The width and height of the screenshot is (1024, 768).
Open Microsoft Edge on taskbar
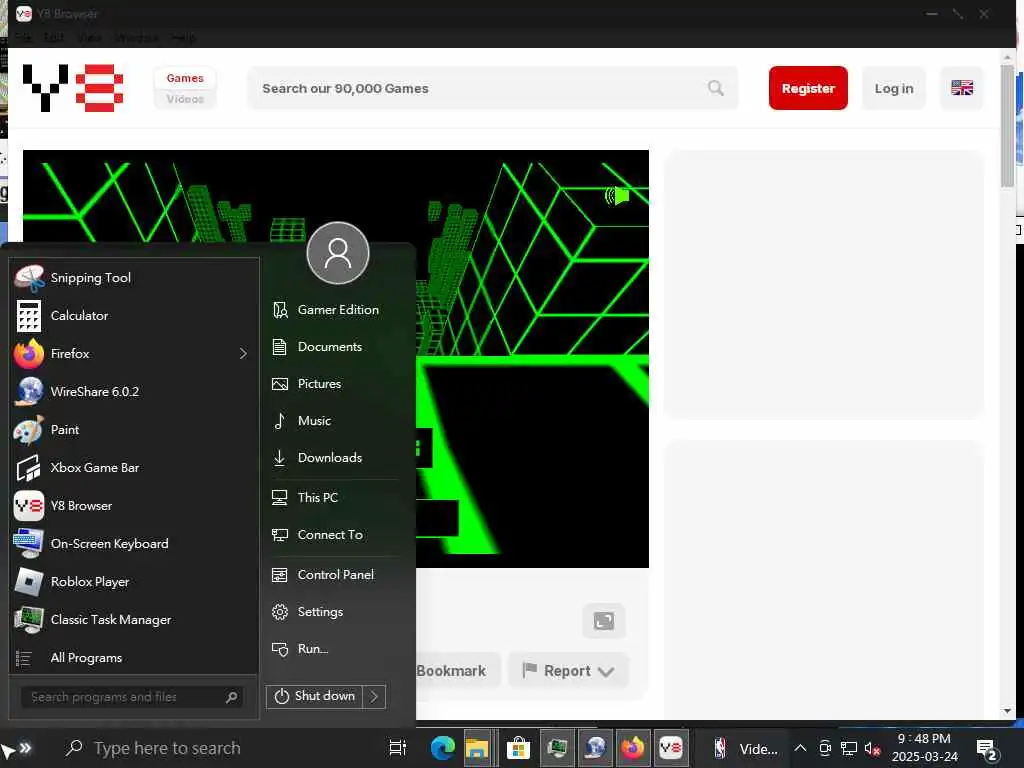[442, 748]
